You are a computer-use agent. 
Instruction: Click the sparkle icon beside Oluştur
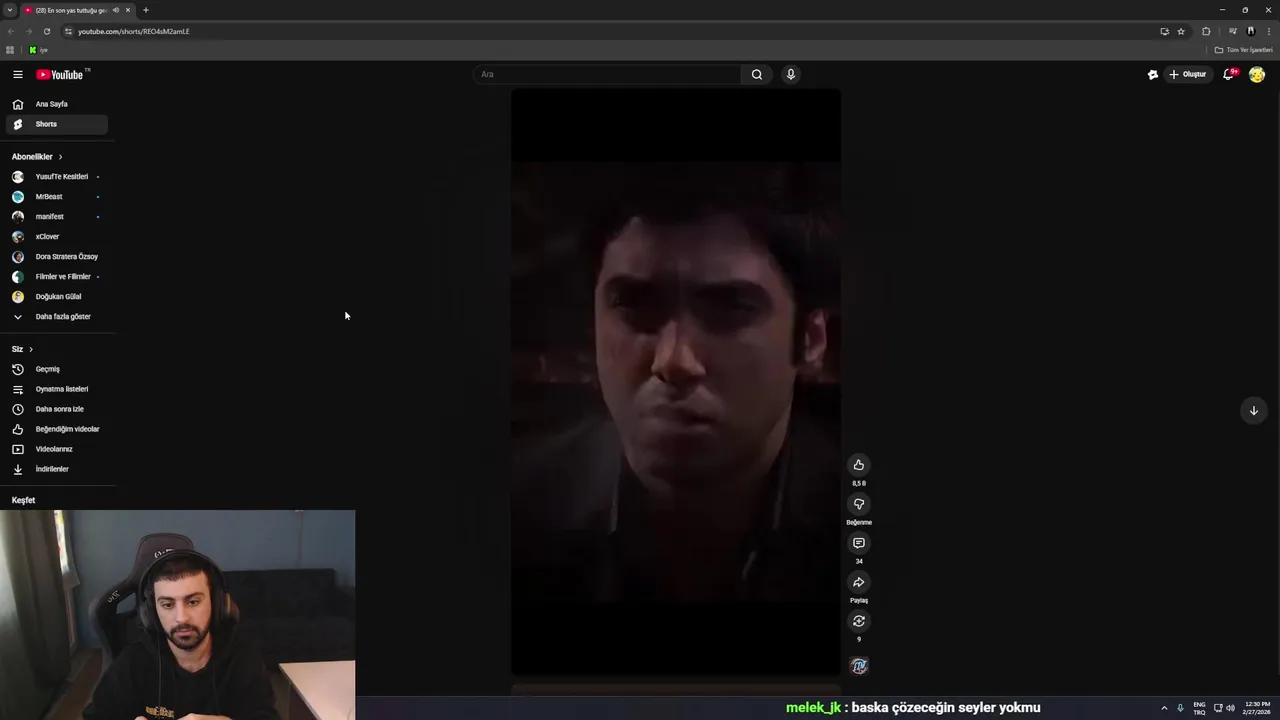pos(1153,74)
